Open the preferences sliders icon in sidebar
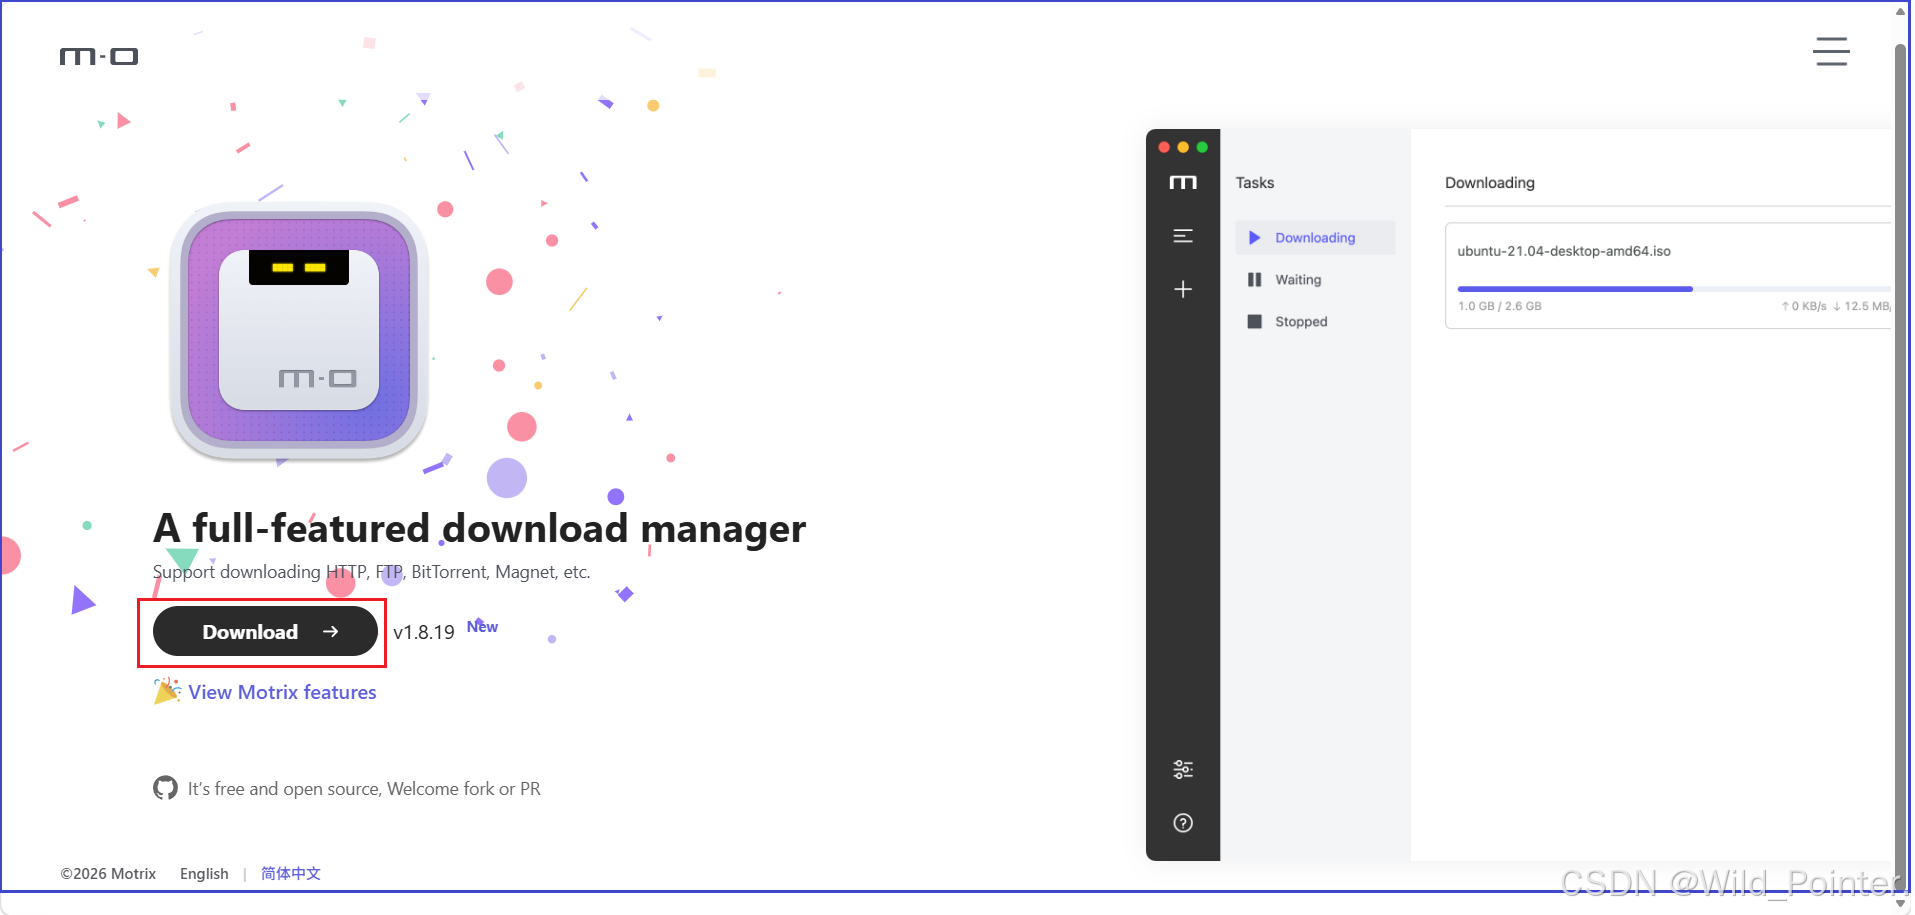Viewport: 1915px width, 915px height. pos(1183,769)
